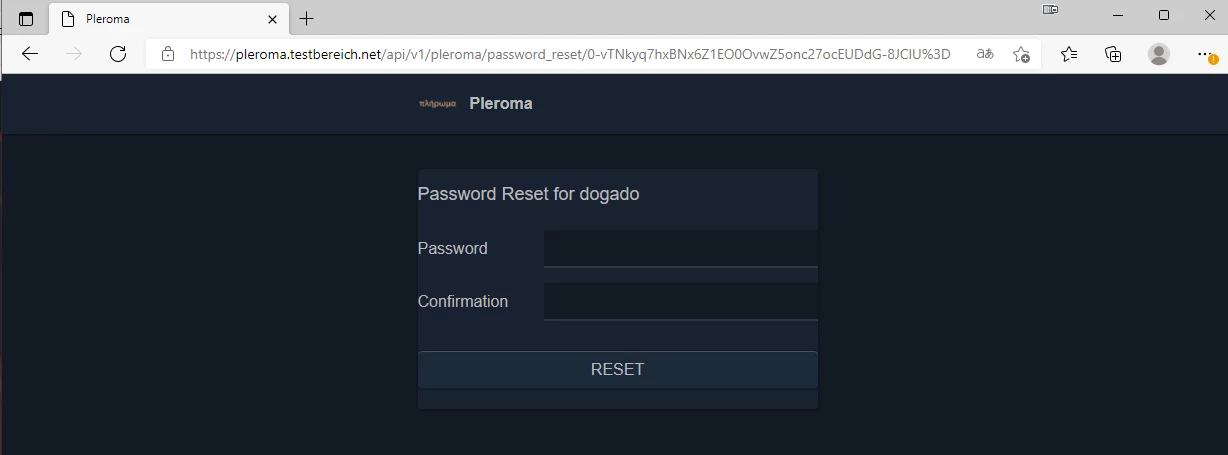The image size is (1228, 455).
Task: Click the site lock icon in address bar
Action: [168, 54]
